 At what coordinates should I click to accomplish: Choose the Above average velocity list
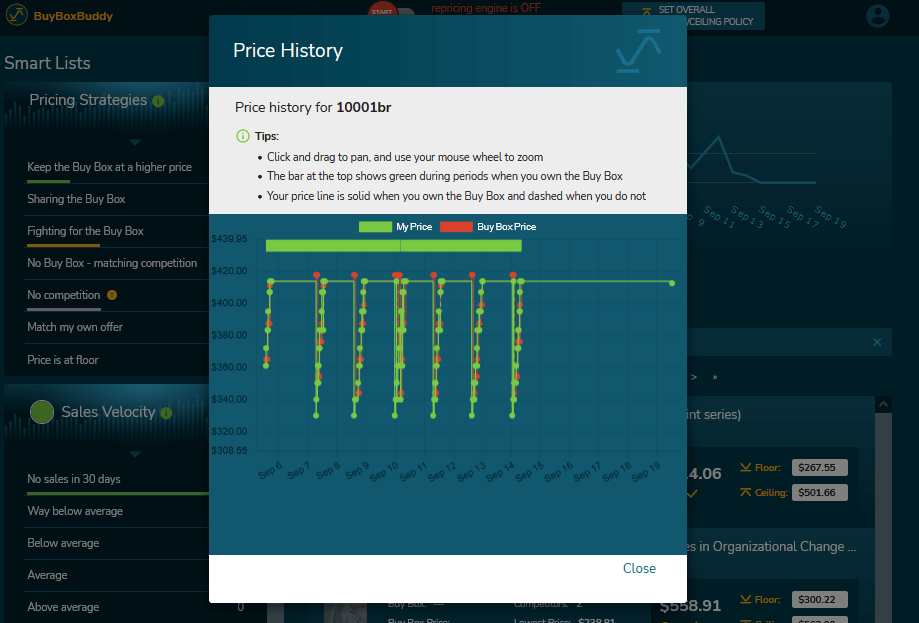click(x=63, y=607)
